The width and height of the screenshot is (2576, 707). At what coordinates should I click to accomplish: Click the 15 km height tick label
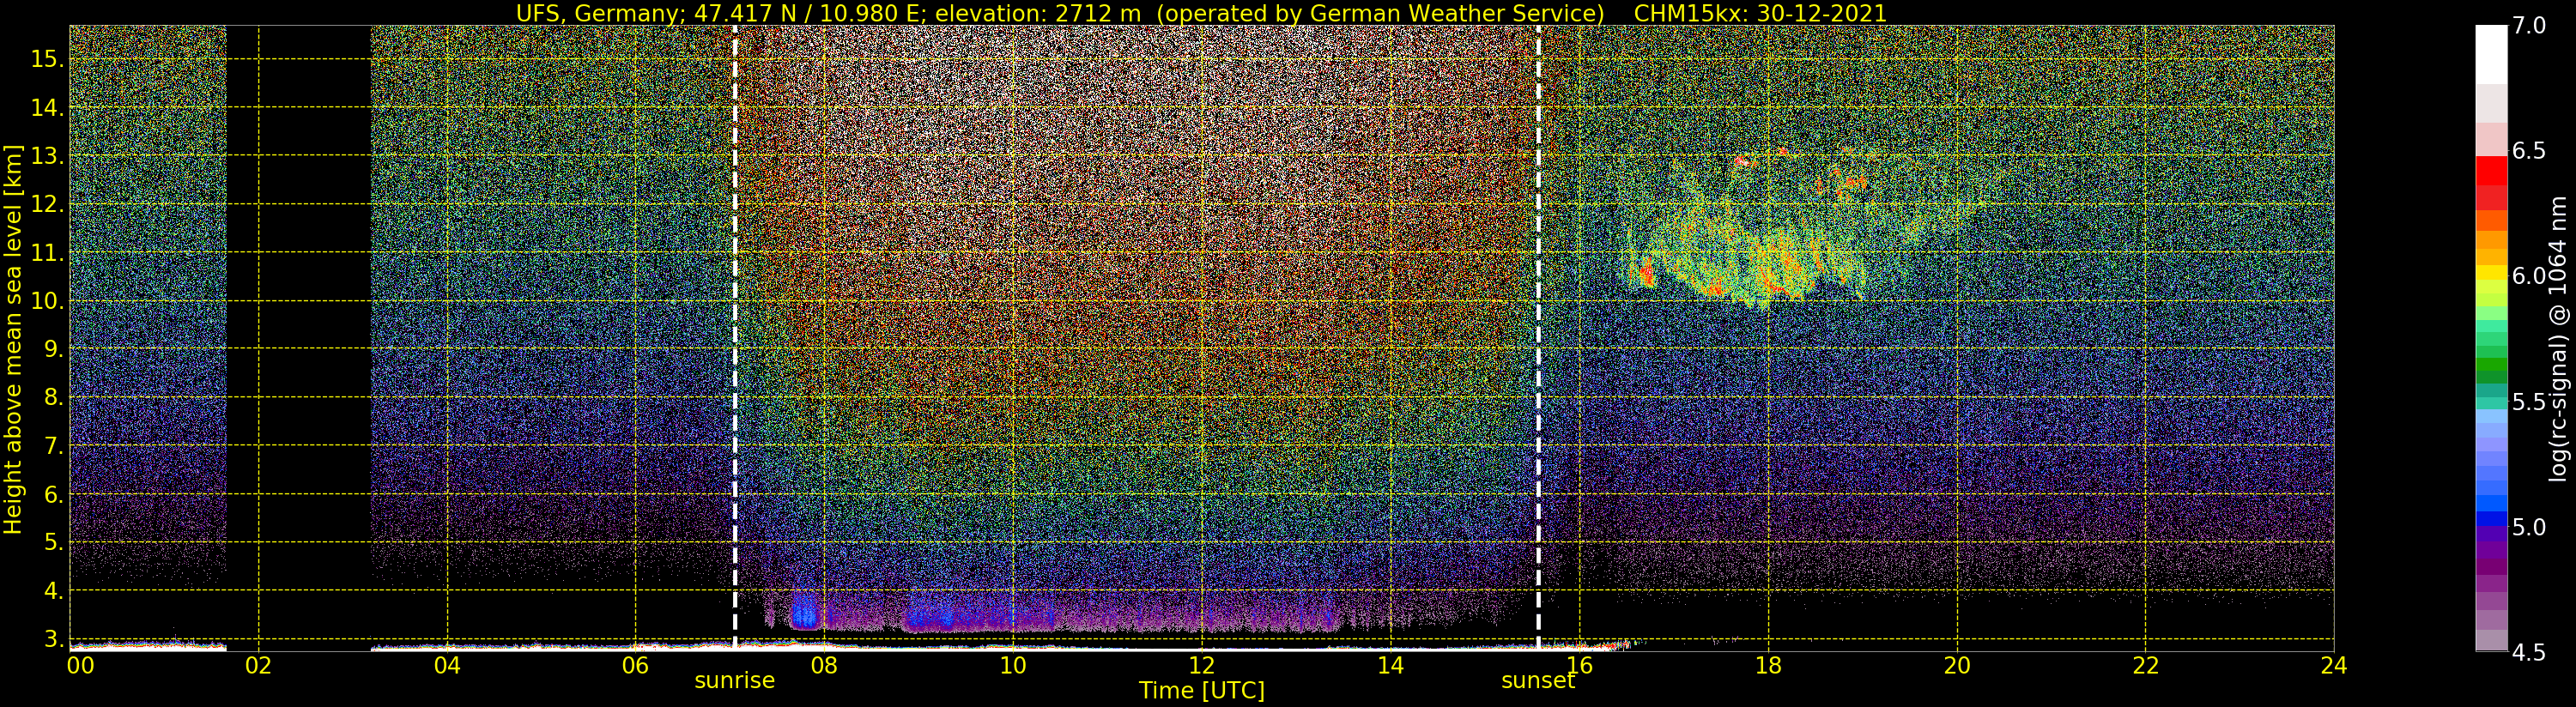tap(46, 59)
